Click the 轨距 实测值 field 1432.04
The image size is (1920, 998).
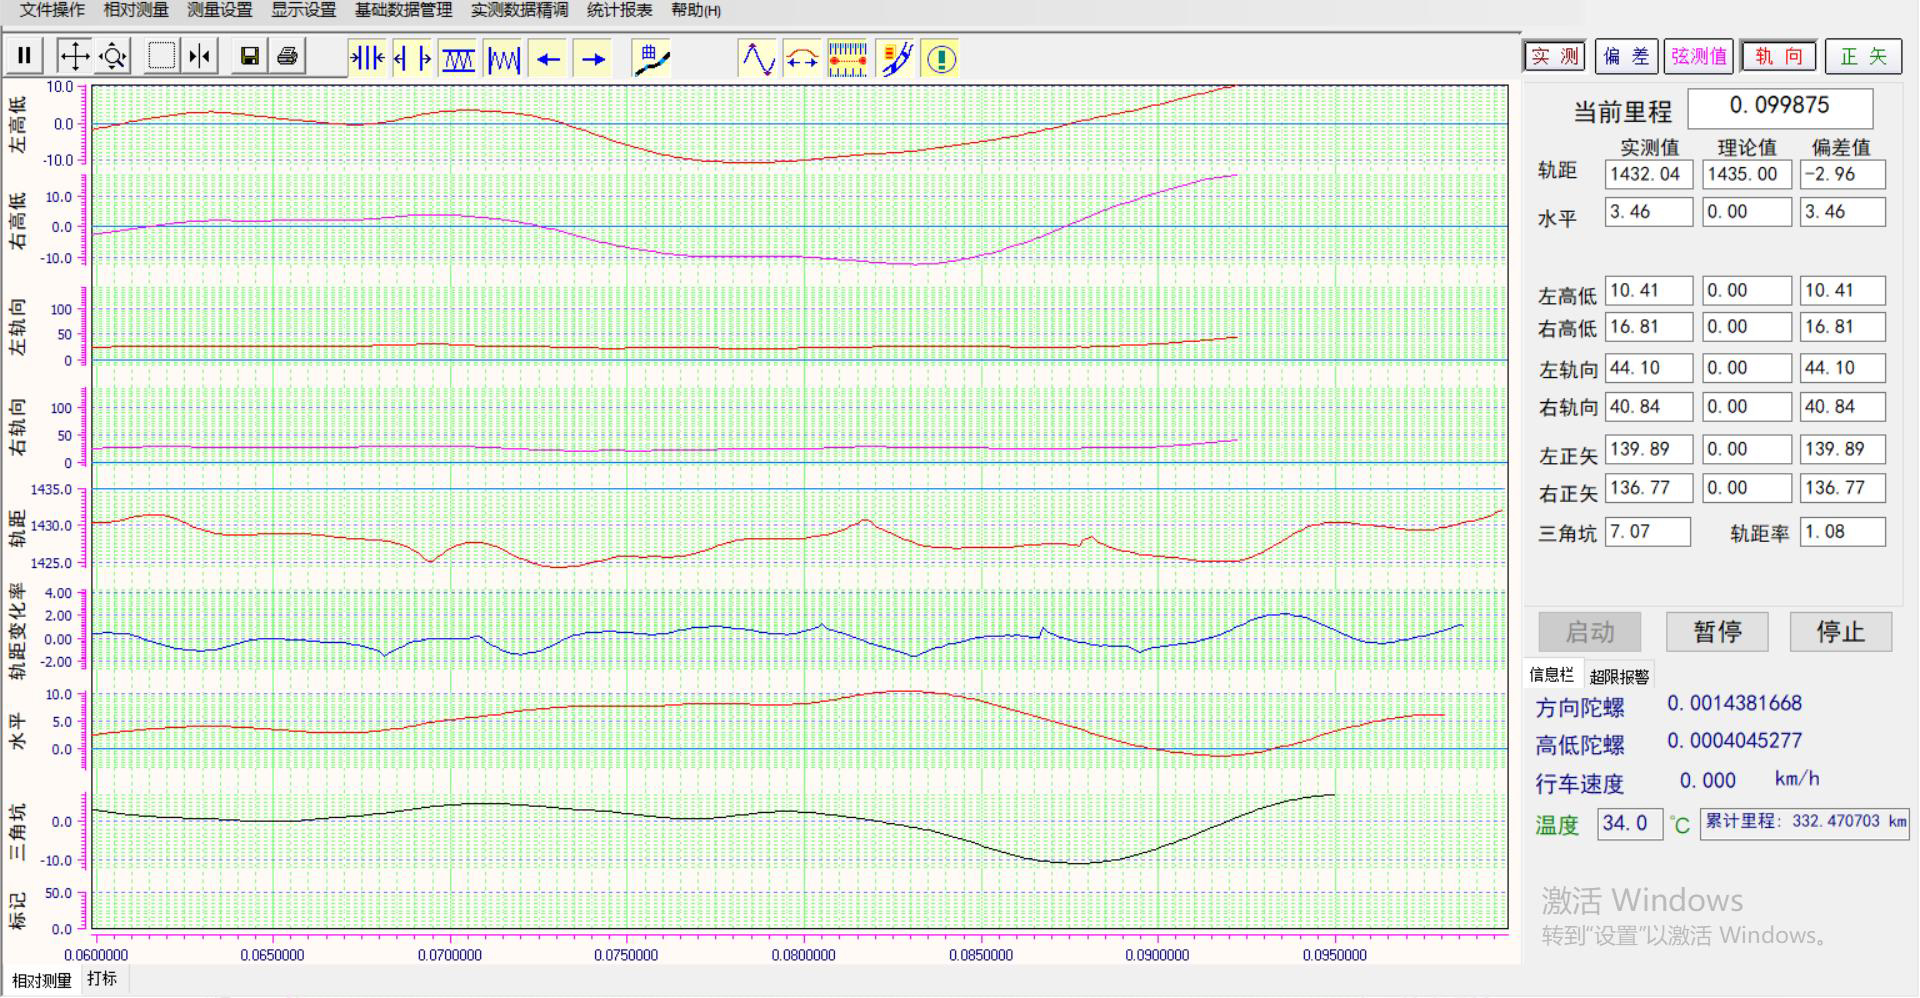click(1649, 174)
